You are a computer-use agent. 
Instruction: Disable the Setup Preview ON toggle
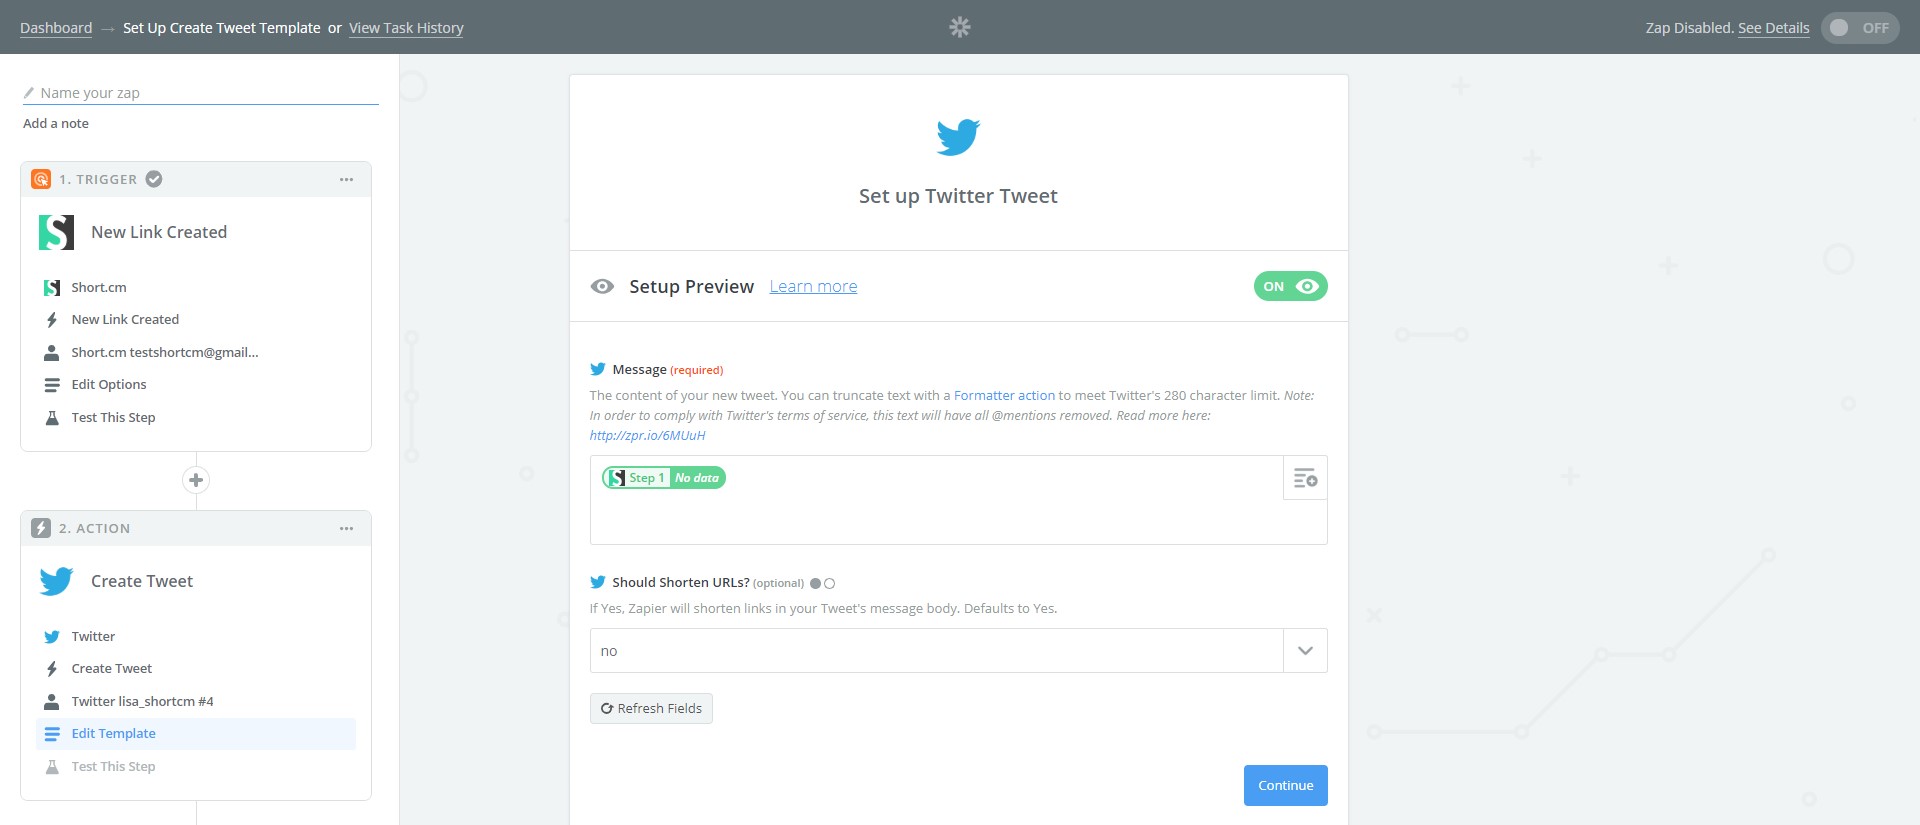click(x=1290, y=286)
